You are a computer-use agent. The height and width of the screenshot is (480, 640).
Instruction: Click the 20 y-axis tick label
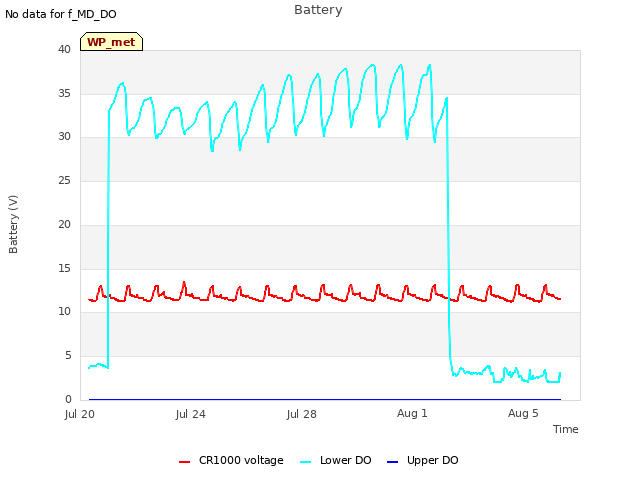coord(64,224)
